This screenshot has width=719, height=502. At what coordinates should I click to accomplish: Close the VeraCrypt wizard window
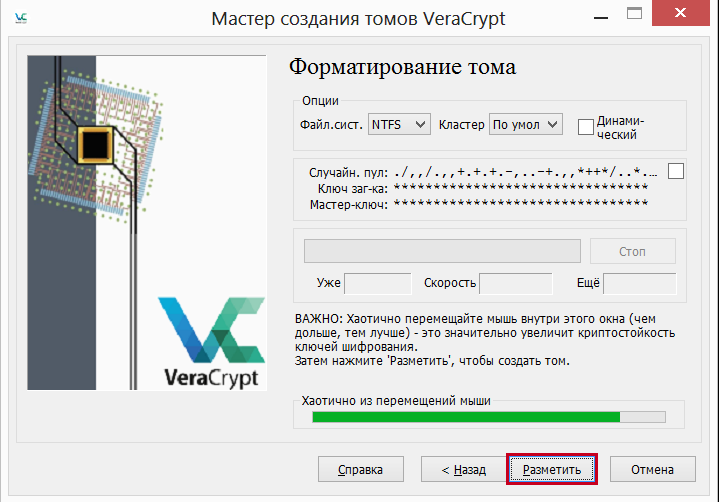680,13
